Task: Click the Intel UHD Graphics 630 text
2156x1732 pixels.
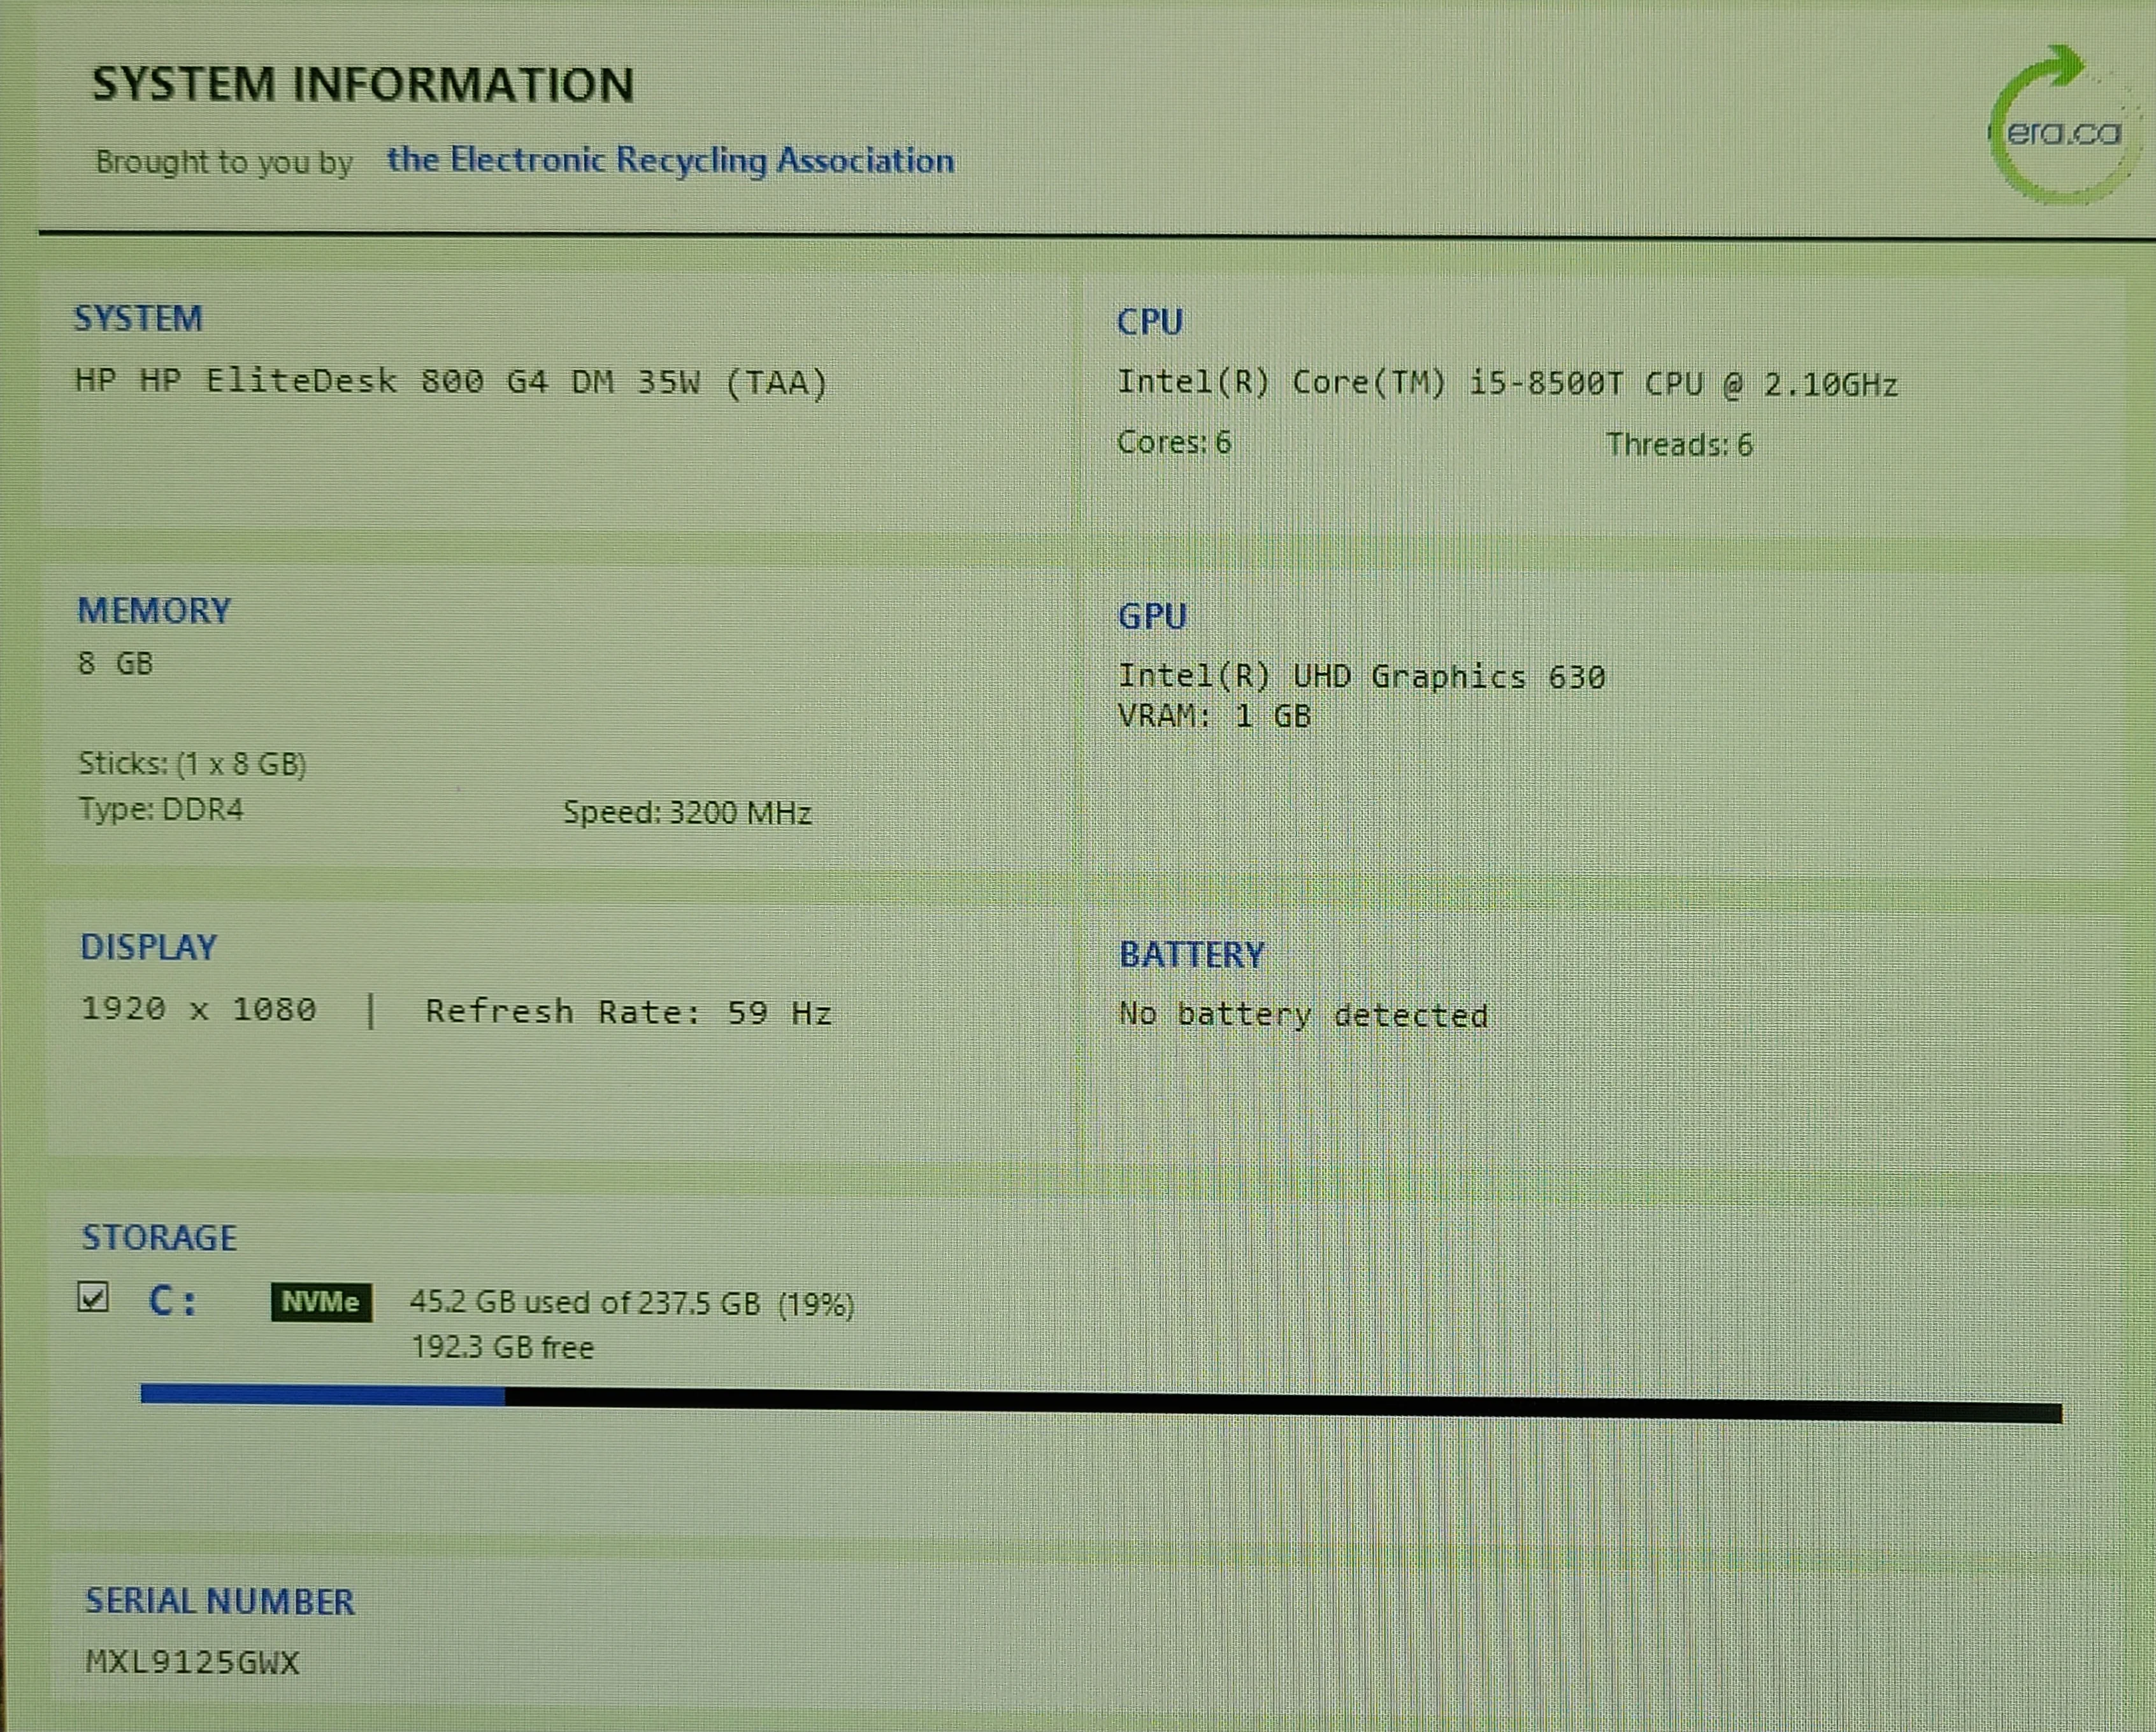Action: point(1362,677)
